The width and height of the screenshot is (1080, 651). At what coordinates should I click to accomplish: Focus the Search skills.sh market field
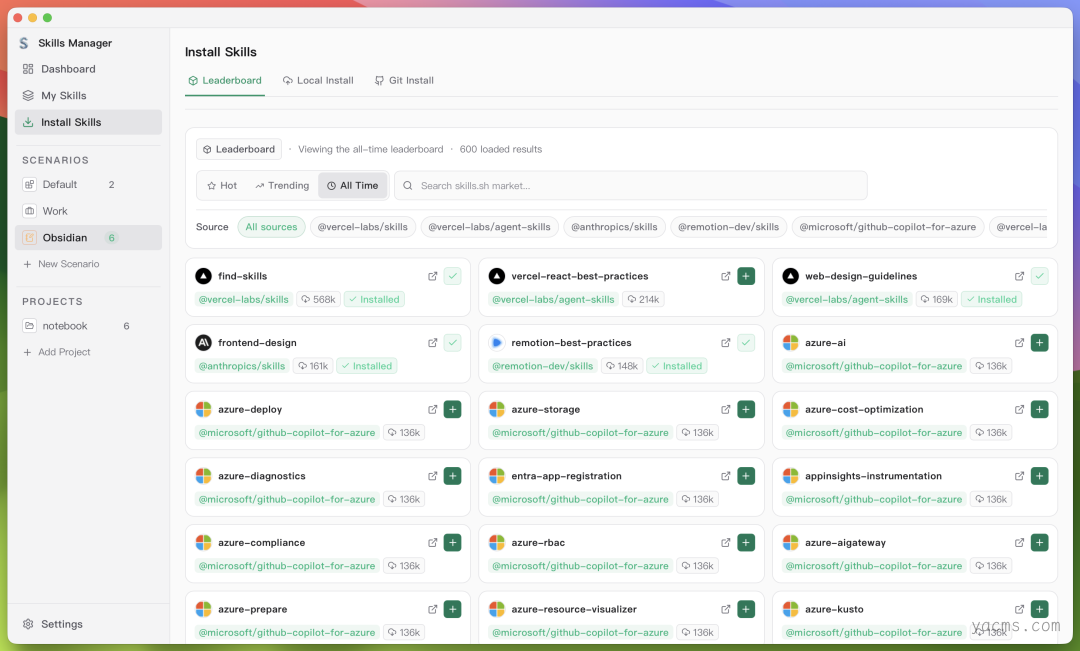[630, 185]
